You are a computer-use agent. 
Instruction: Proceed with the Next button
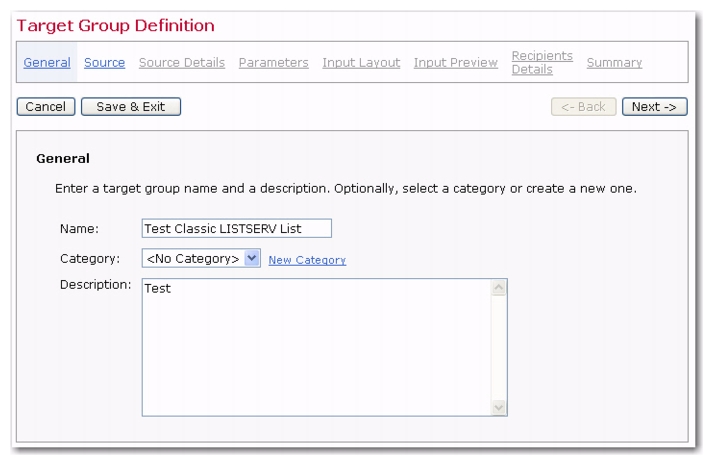coord(654,106)
